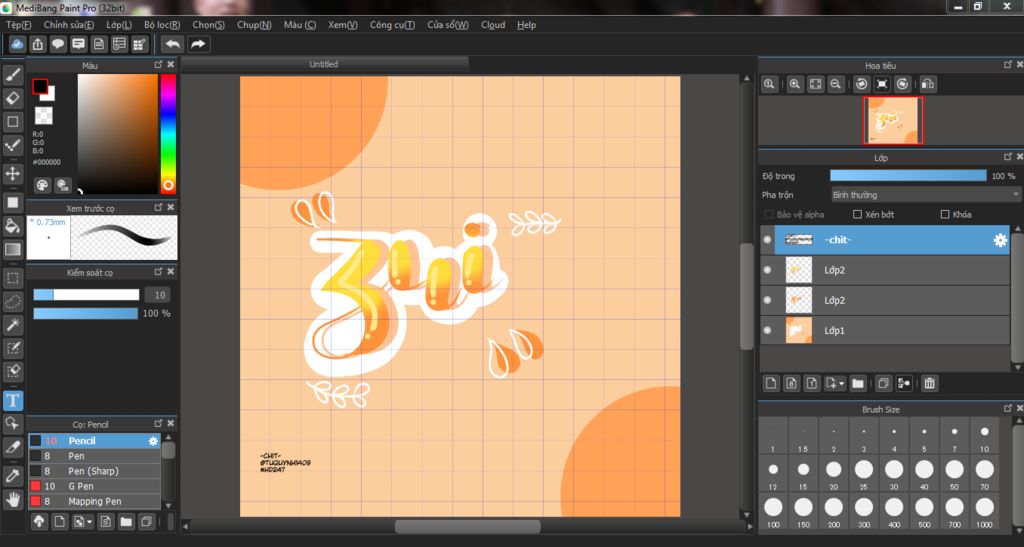Click the brush size value field showing 10

pos(158,295)
